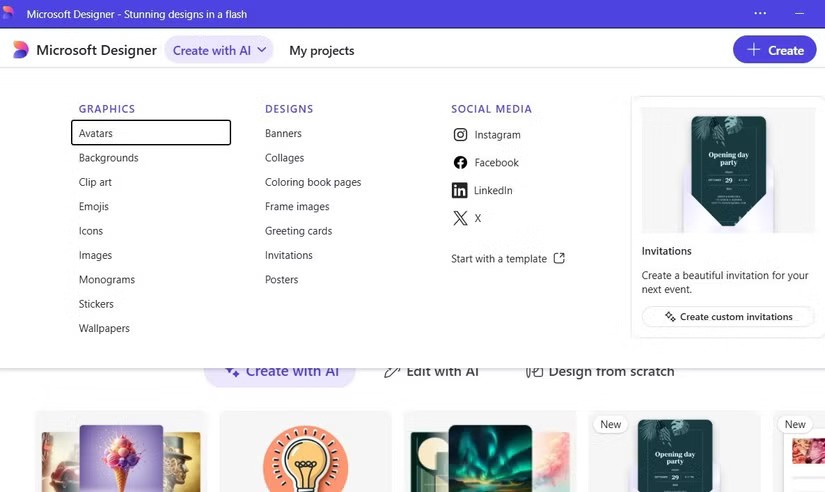Click the X social media icon
The height and width of the screenshot is (492, 825).
tap(460, 218)
